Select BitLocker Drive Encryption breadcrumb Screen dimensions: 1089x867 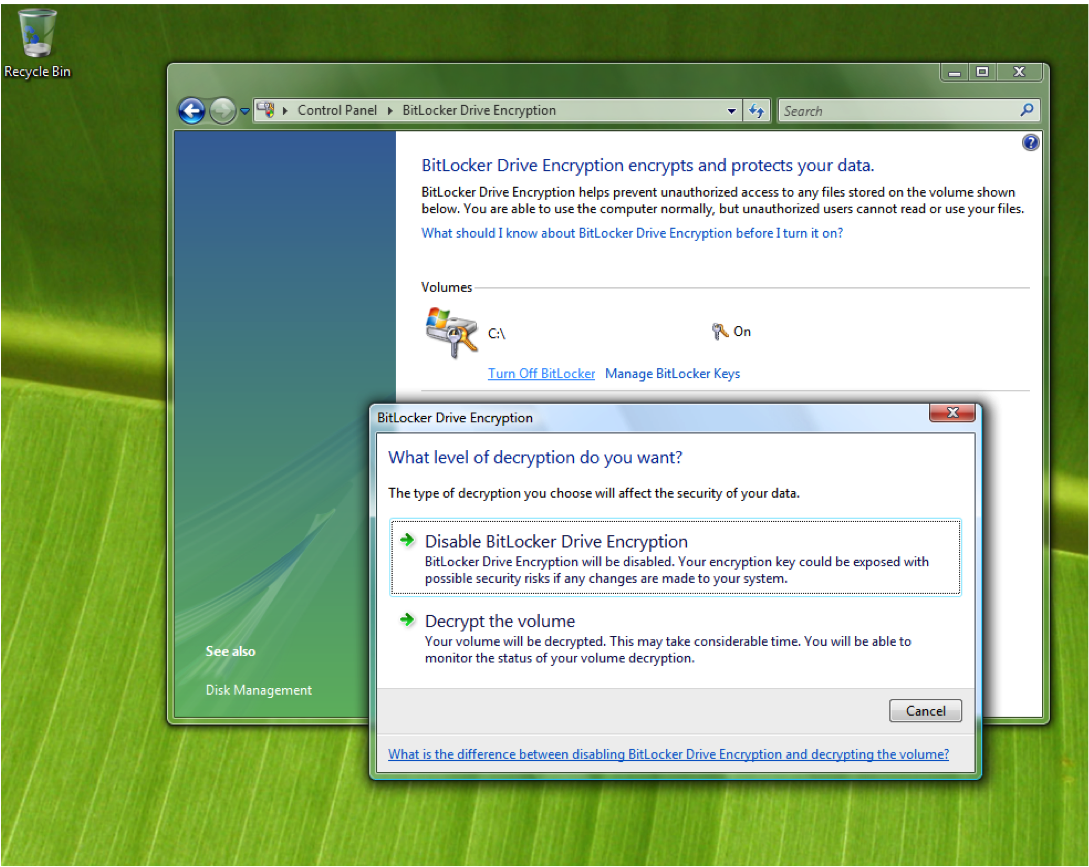[479, 110]
